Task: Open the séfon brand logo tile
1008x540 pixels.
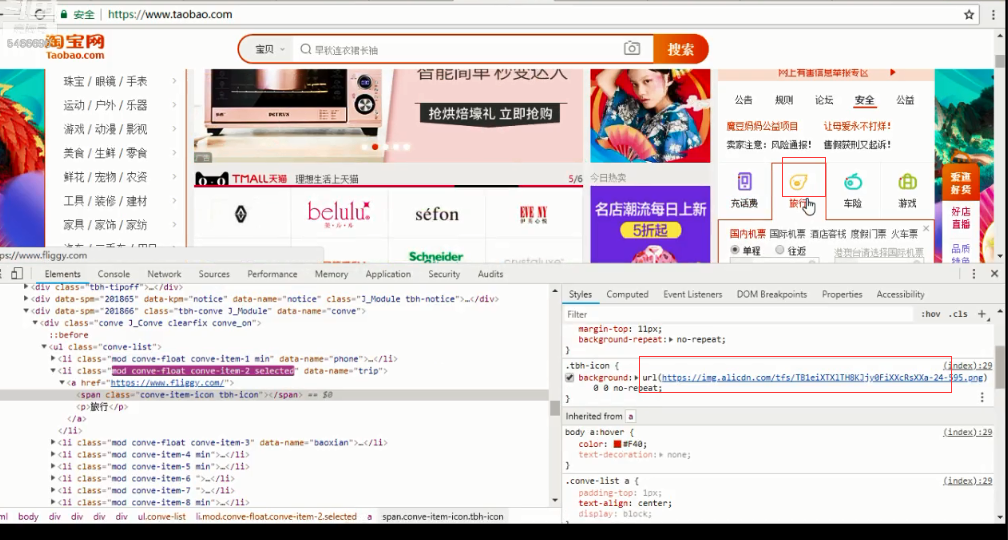Action: (x=436, y=214)
